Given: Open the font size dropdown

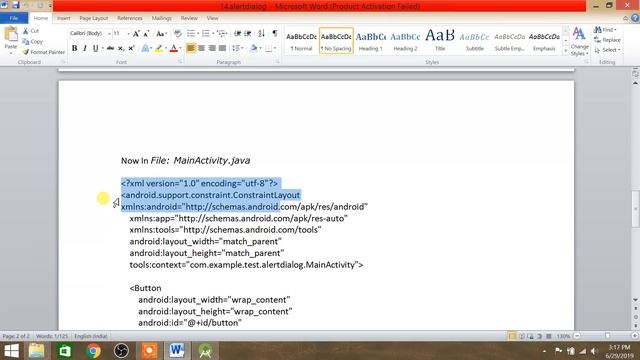Looking at the screenshot, I should coord(128,33).
